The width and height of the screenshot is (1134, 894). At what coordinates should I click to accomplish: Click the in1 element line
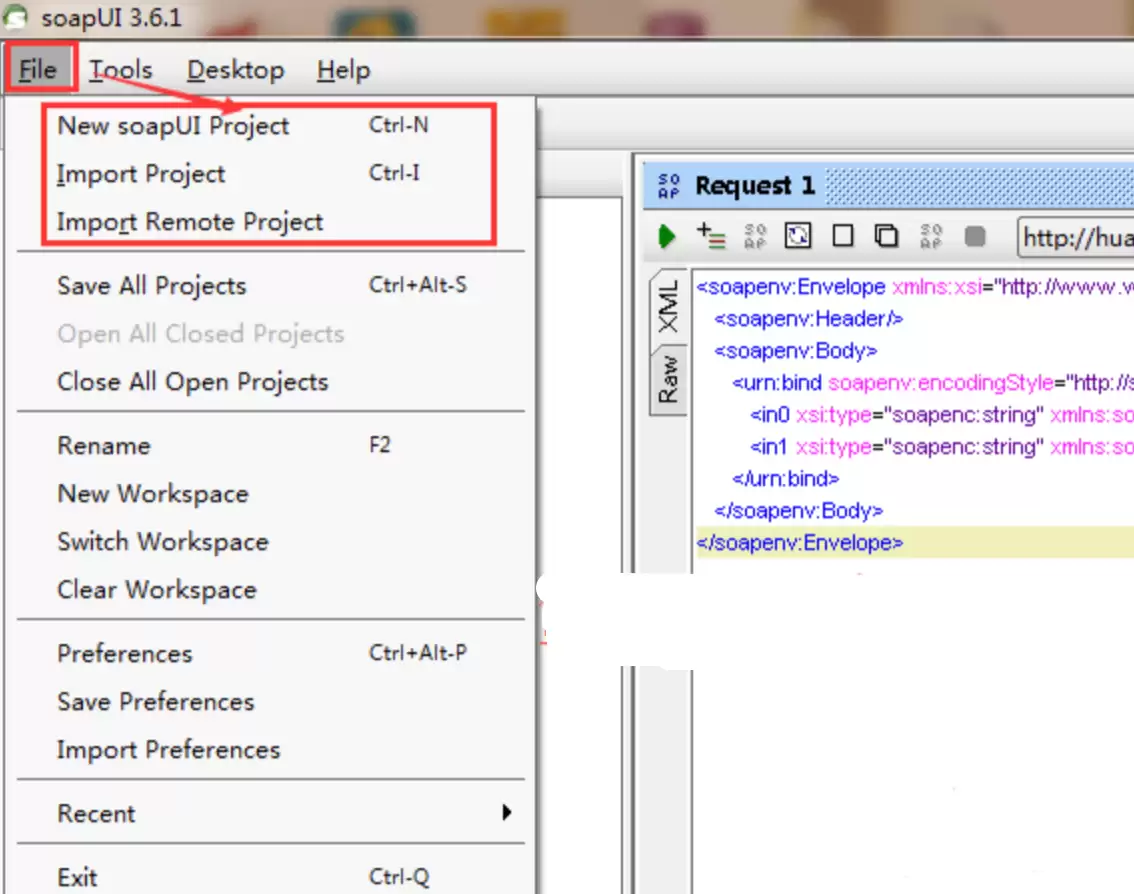tap(941, 447)
